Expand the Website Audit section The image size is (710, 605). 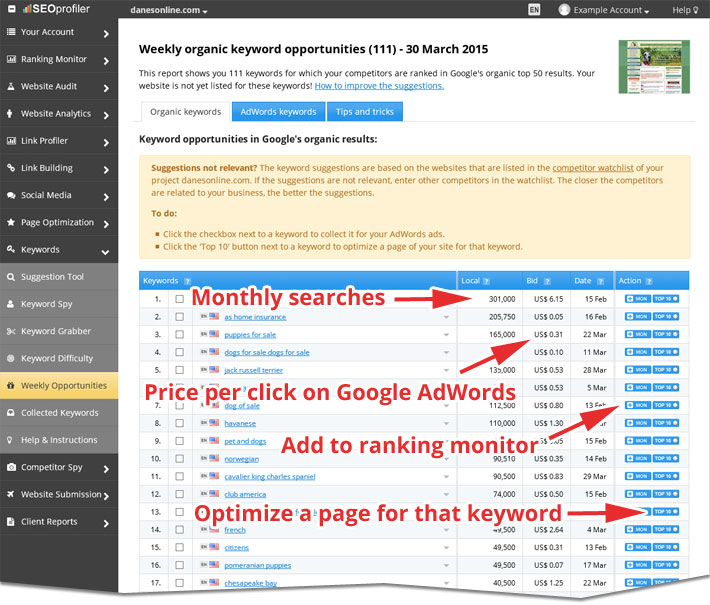[x=106, y=88]
